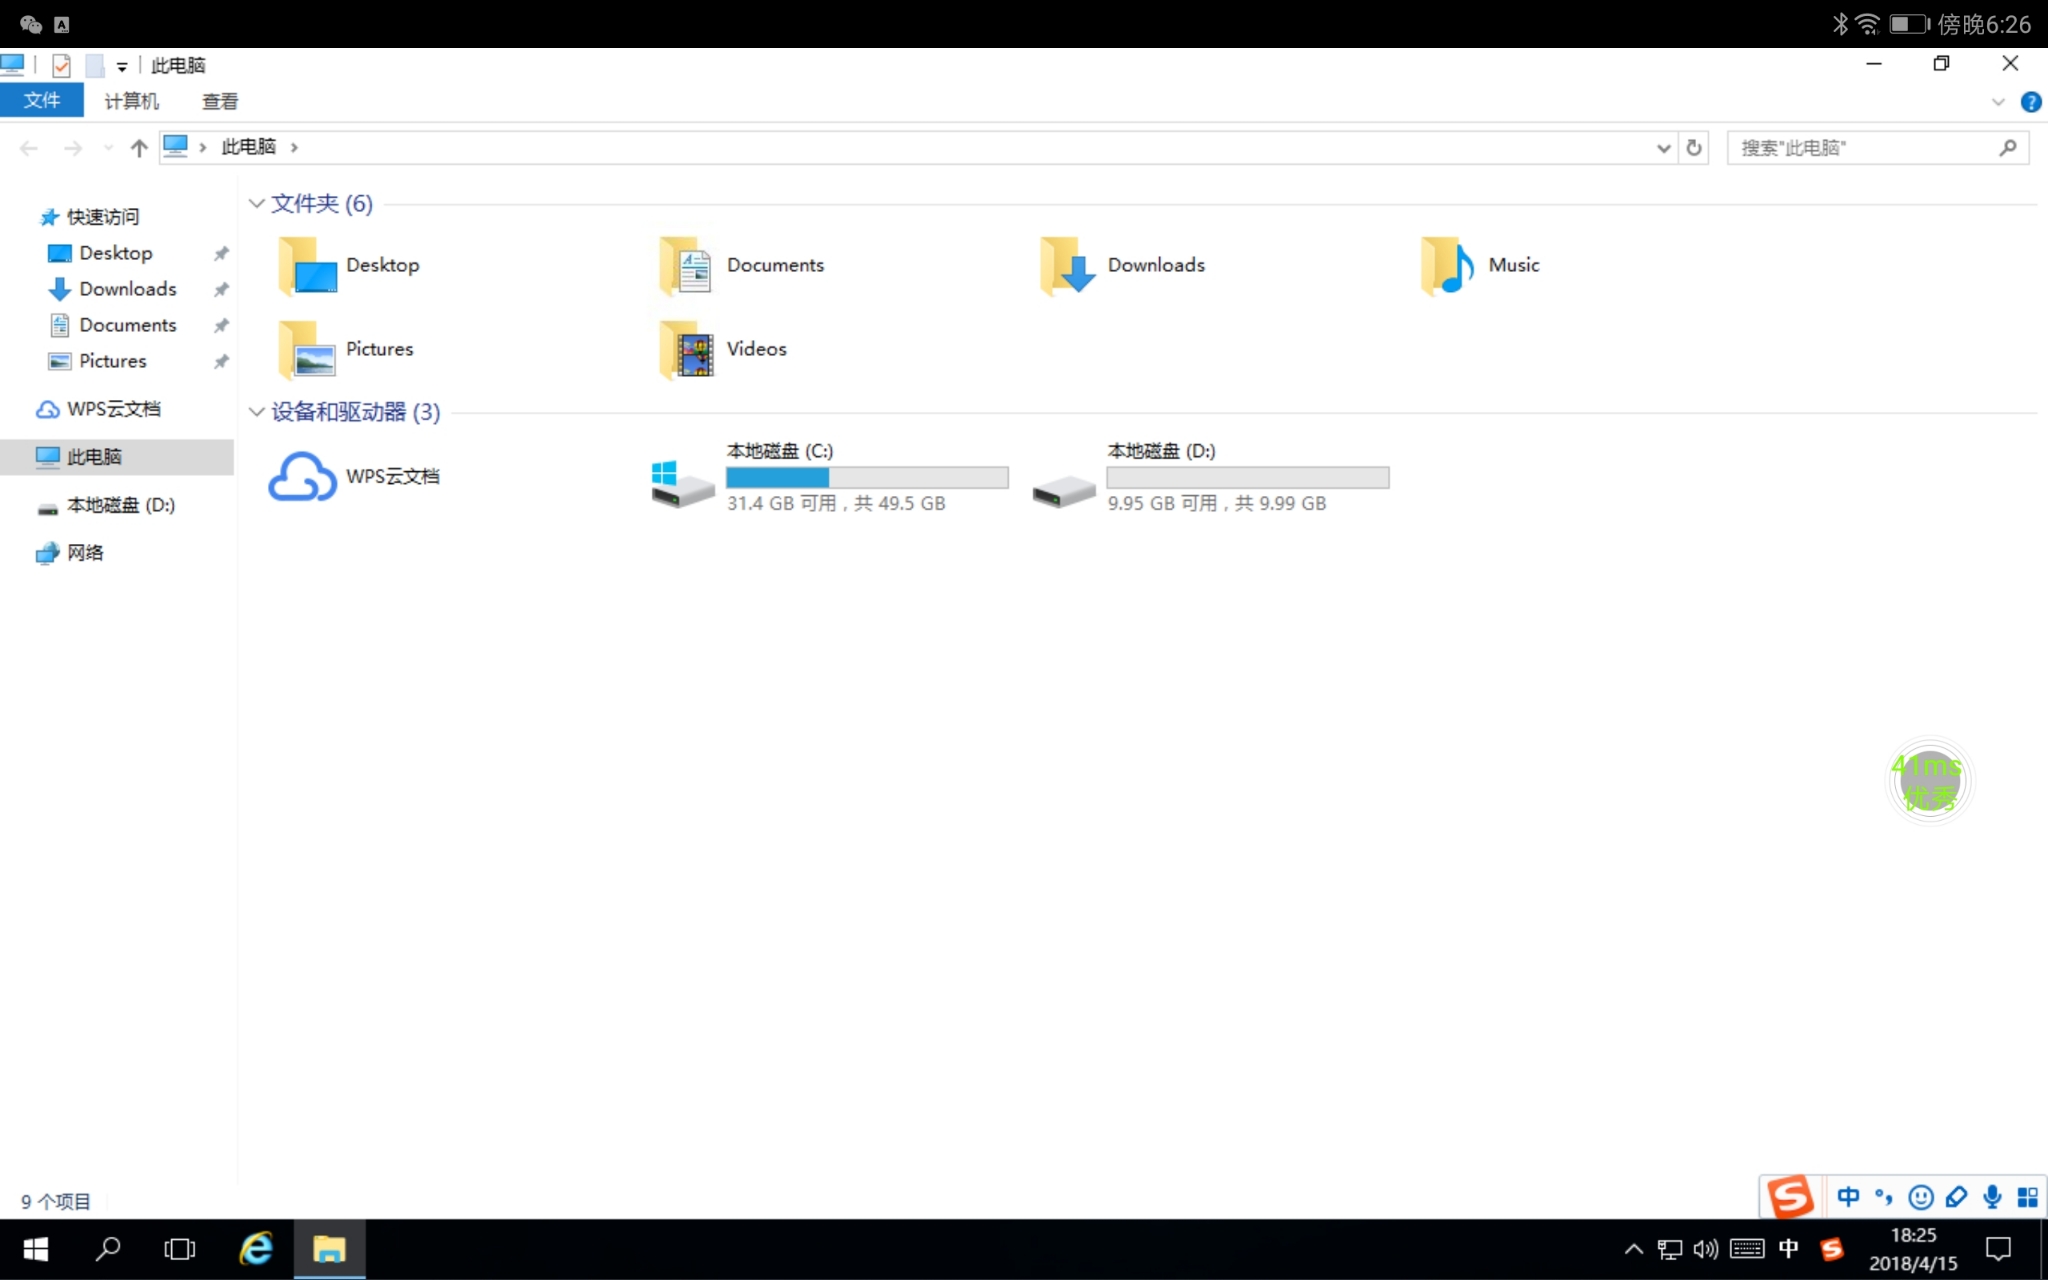
Task: Open the 文件 ribbon tab
Action: click(42, 101)
